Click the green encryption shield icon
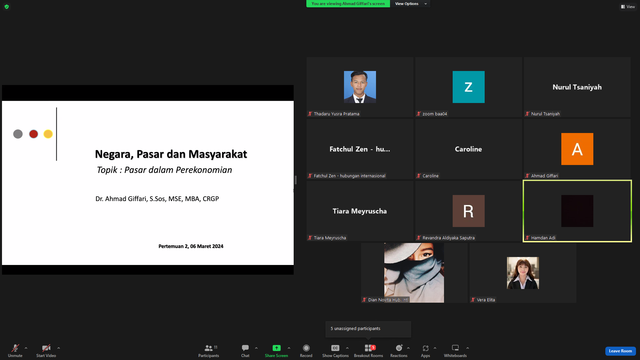 [x=7, y=7]
